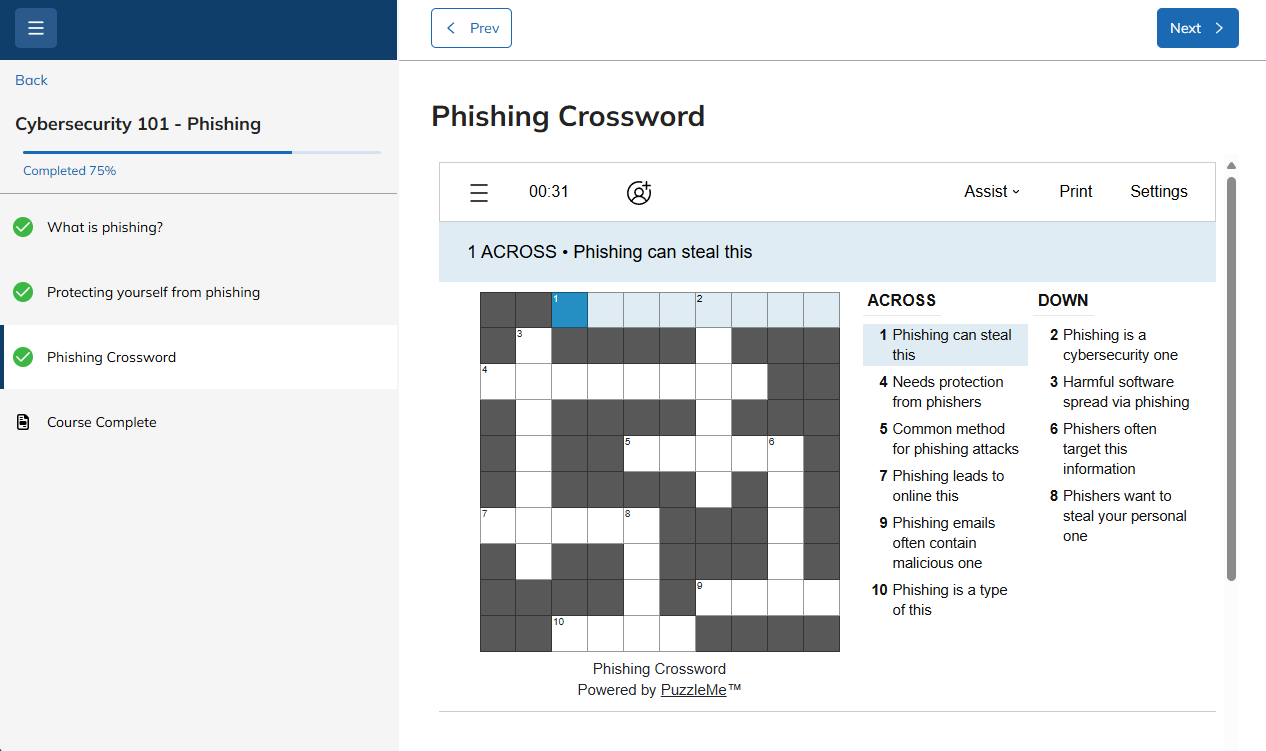This screenshot has width=1266, height=751.
Task: Follow the Back link
Action: pos(31,80)
